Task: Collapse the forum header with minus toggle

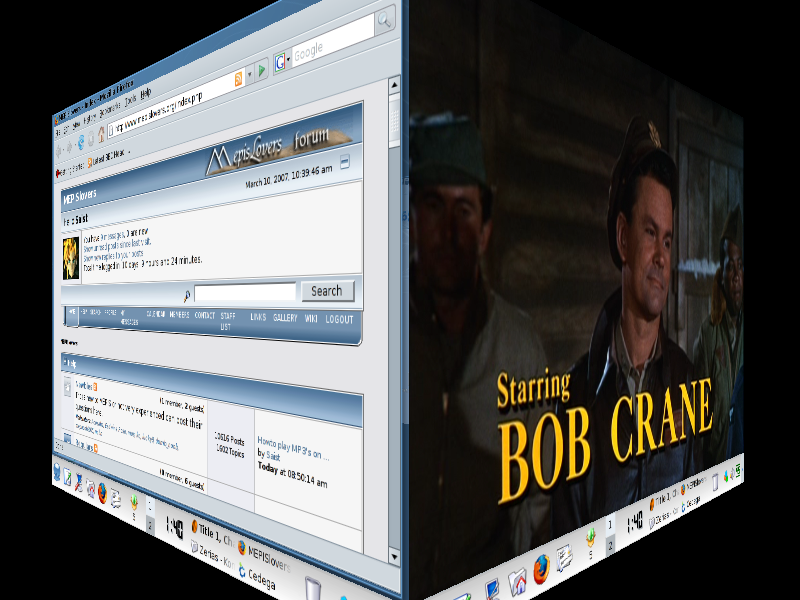Action: tap(344, 161)
